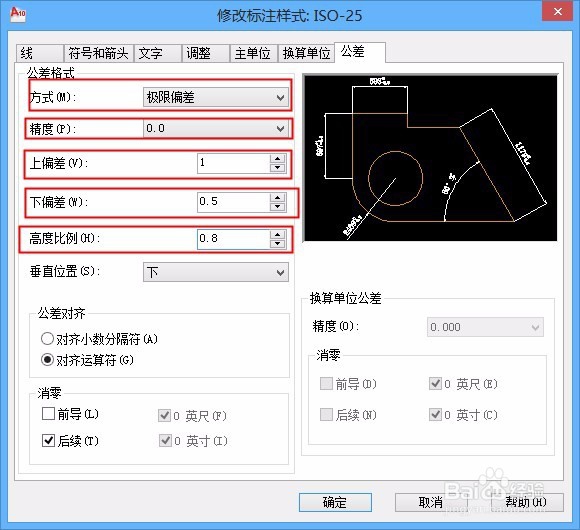
Task: Open the 调整 tab
Action: [x=205, y=53]
